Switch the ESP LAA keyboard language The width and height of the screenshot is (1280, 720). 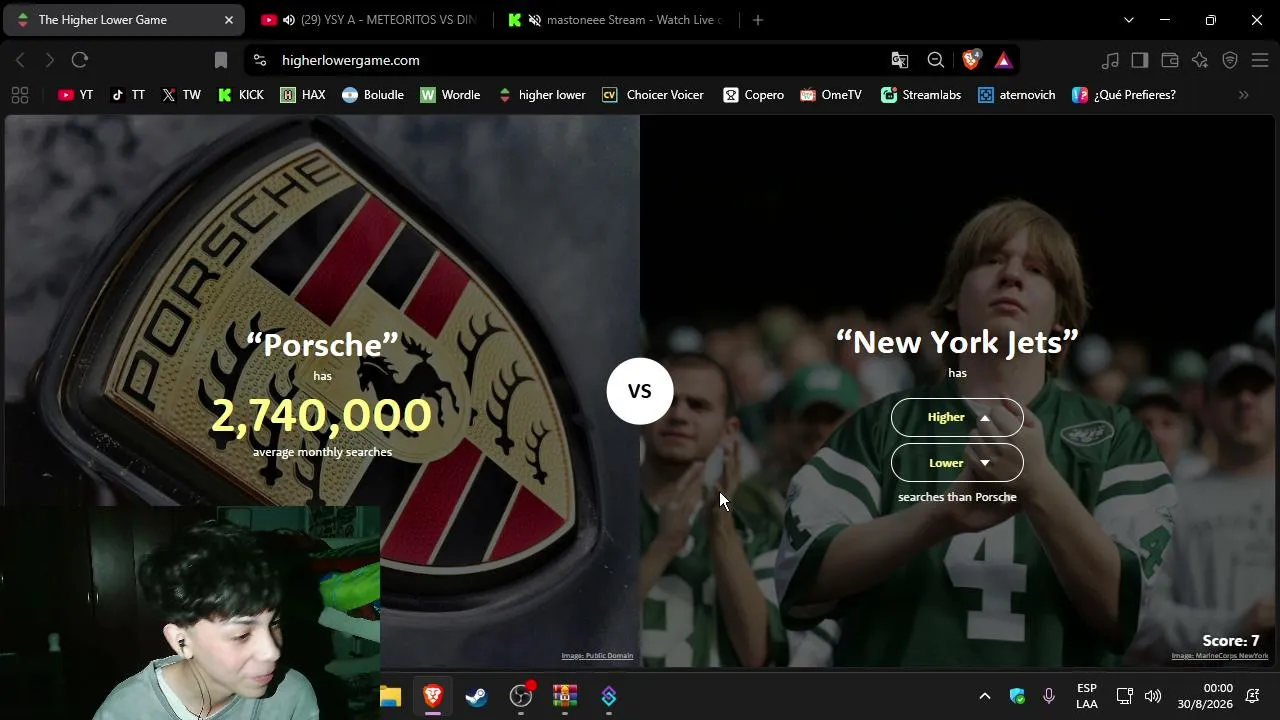pyautogui.click(x=1087, y=696)
